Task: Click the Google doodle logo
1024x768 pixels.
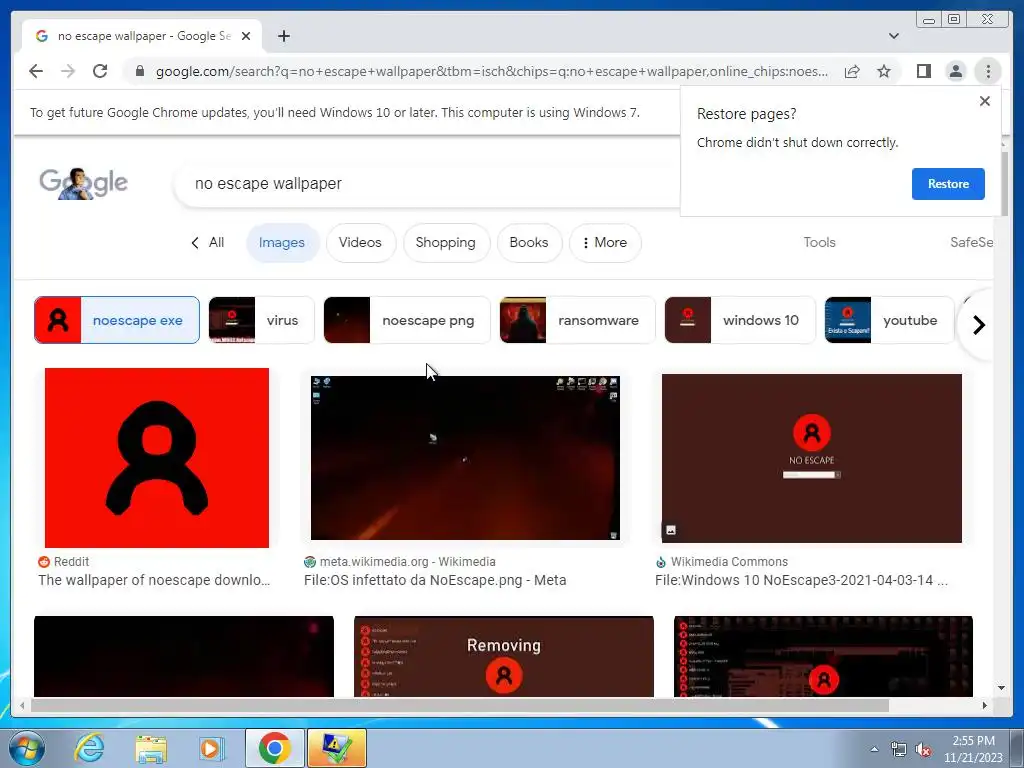Action: [x=83, y=183]
